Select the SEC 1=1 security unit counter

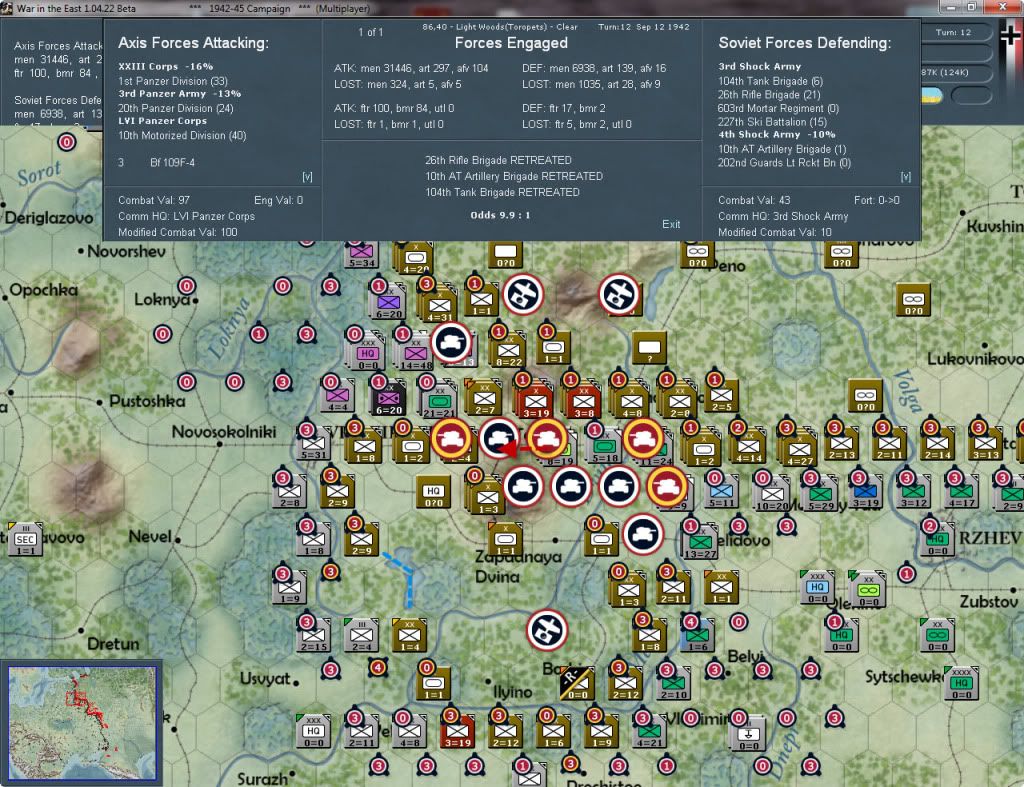[25, 539]
